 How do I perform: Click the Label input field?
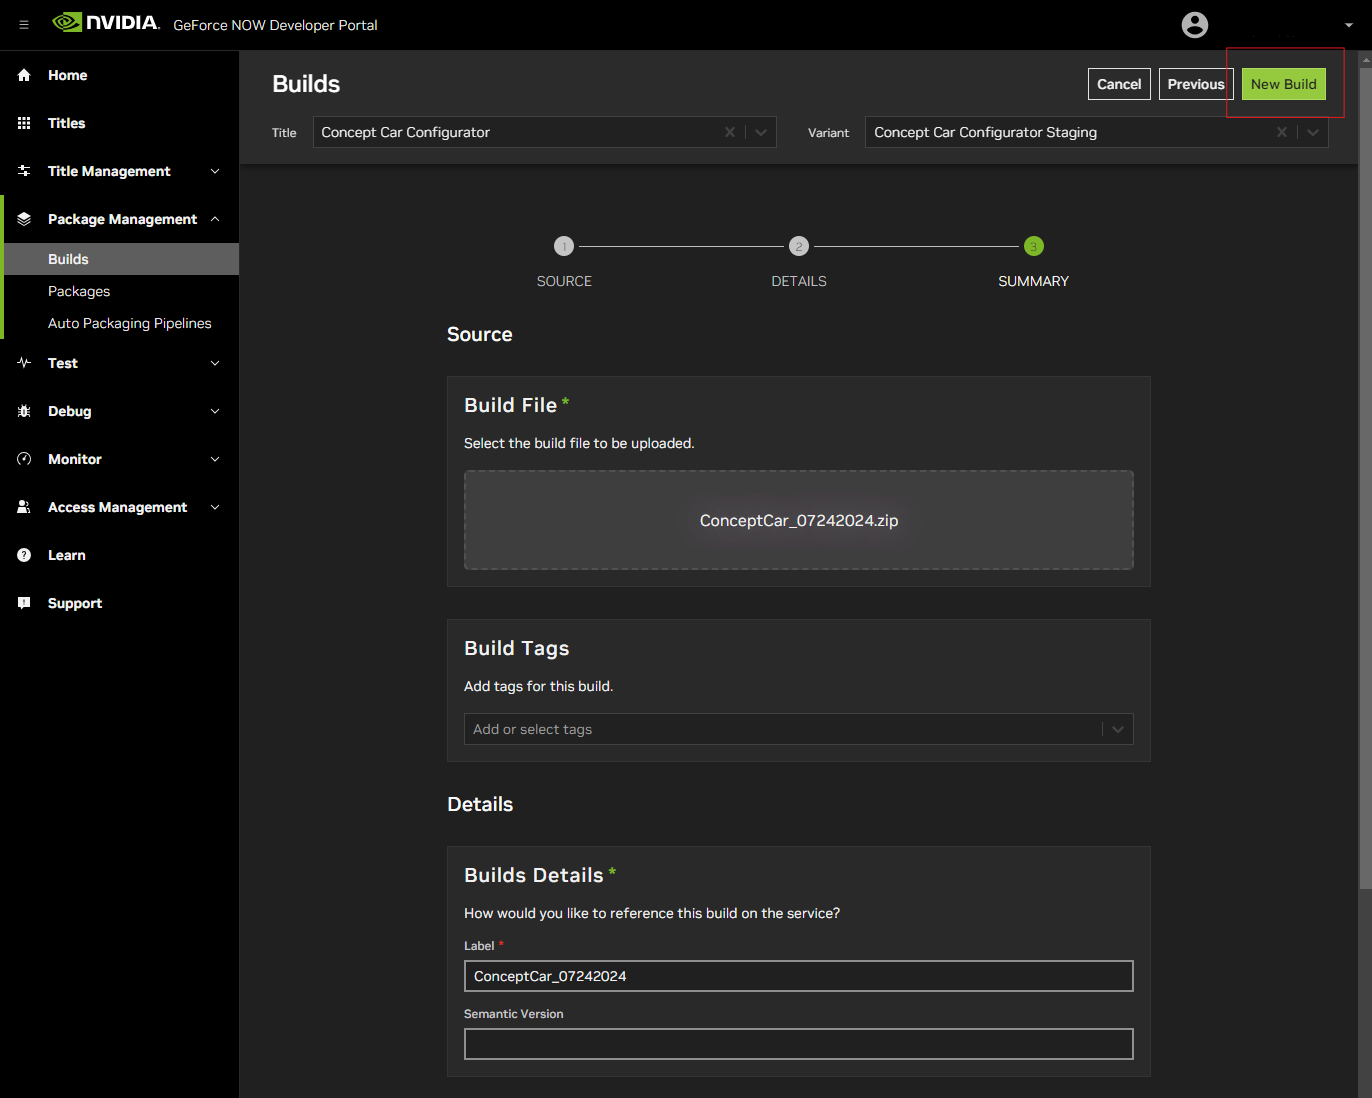[799, 976]
